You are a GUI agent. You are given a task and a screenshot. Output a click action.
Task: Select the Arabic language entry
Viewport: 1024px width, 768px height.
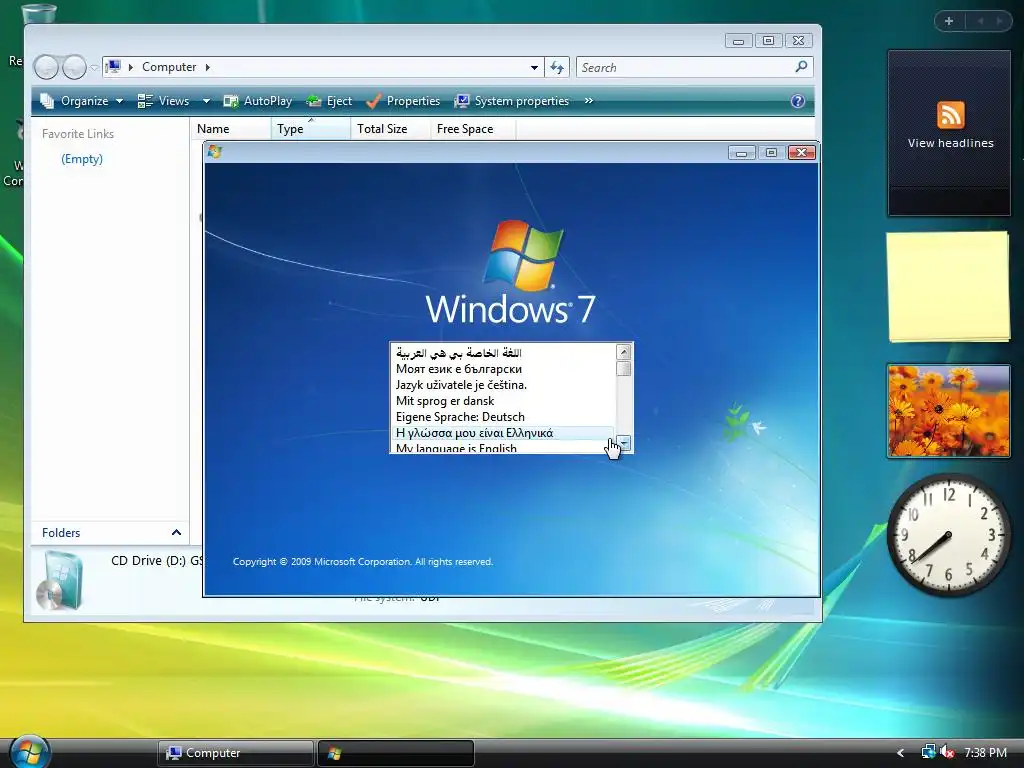[502, 353]
